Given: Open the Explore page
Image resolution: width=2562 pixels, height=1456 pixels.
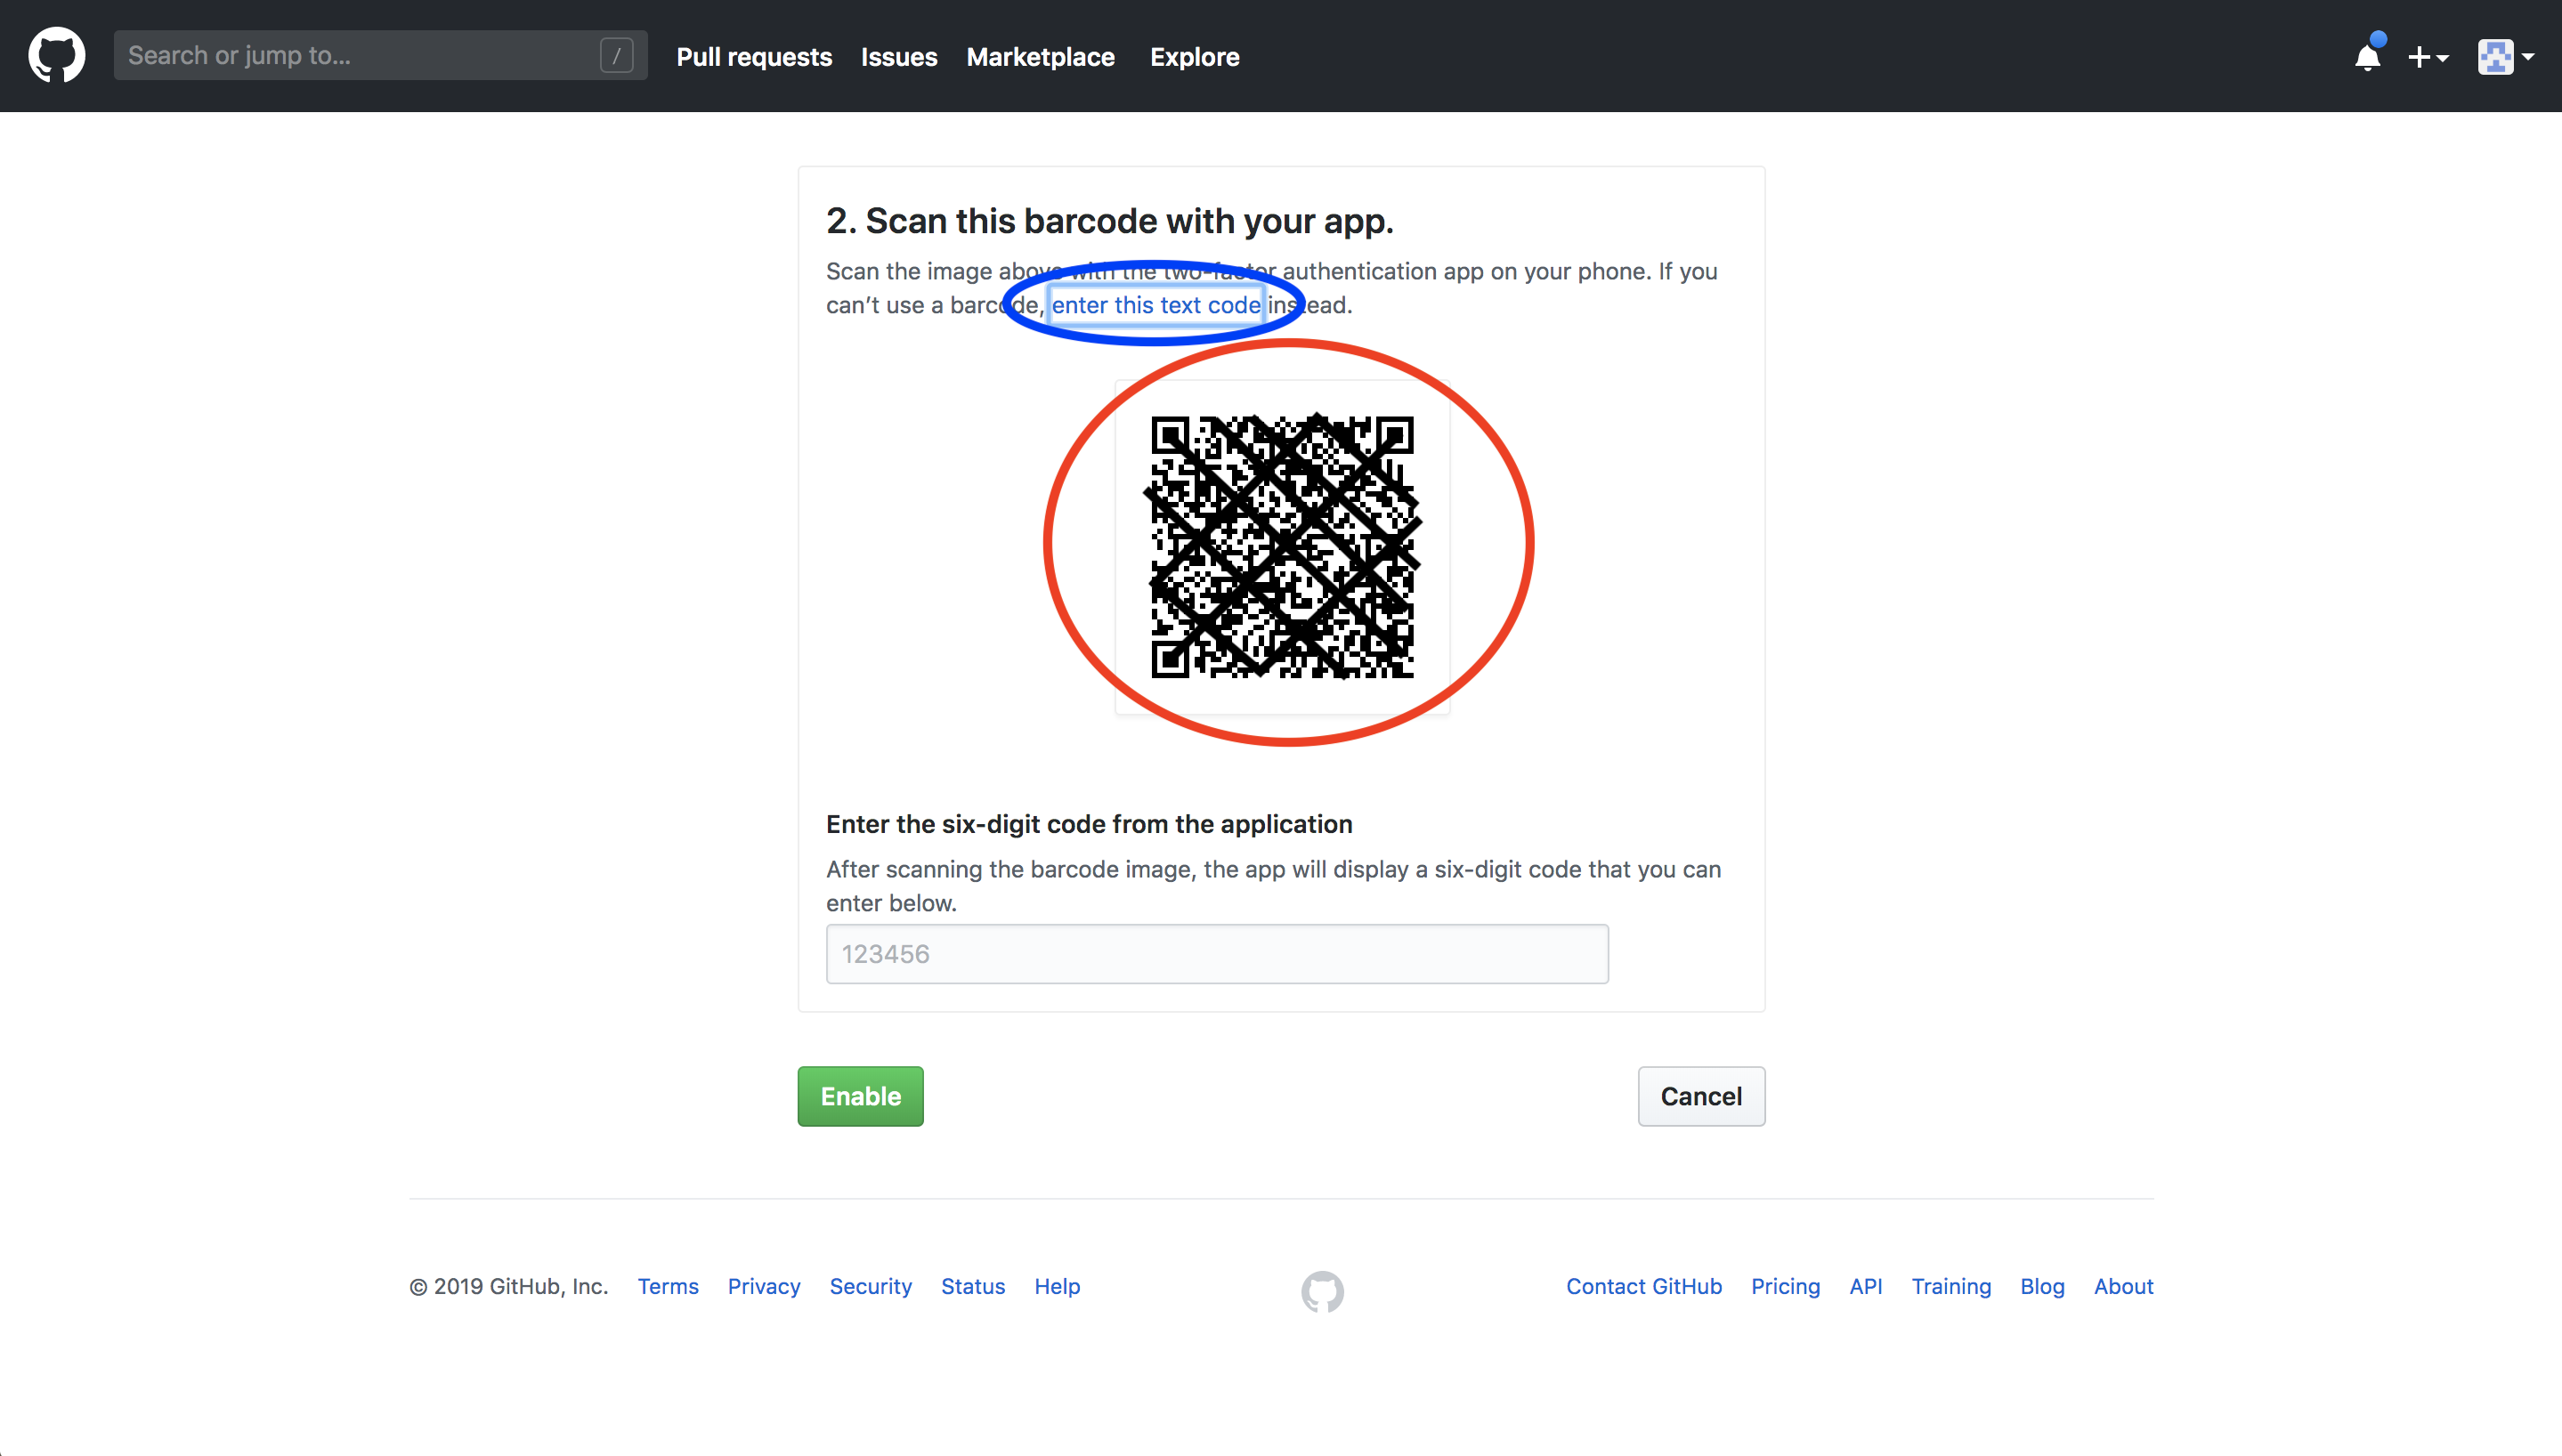Looking at the screenshot, I should pos(1194,57).
